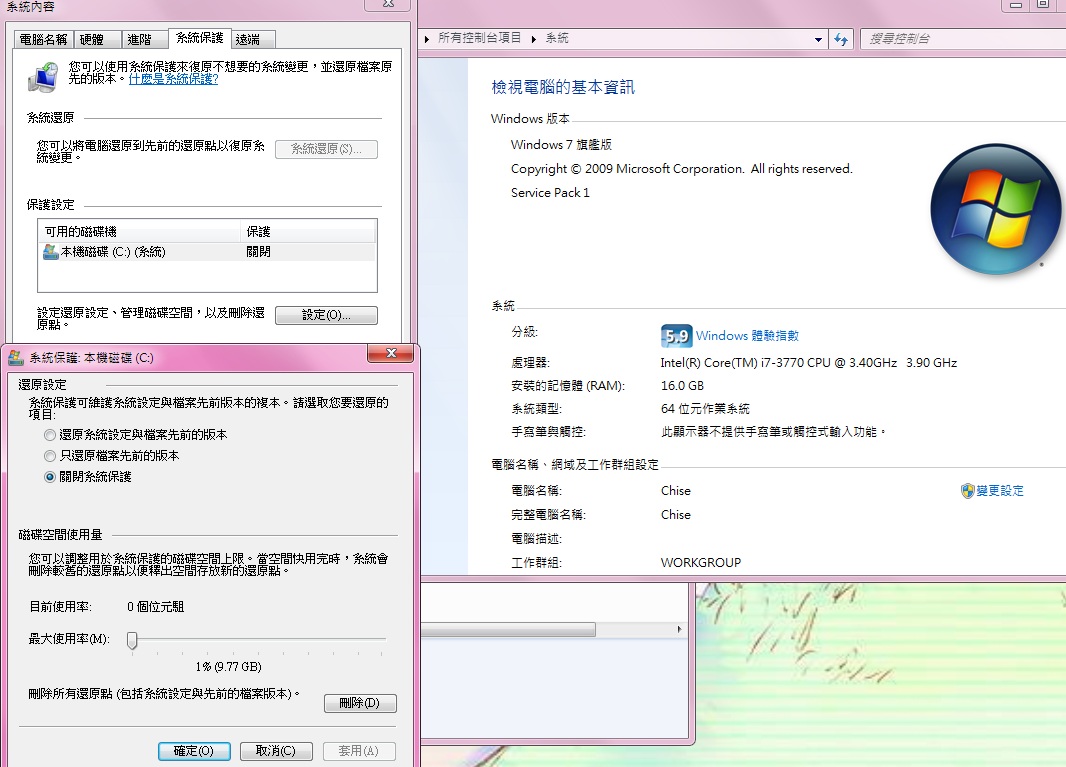The height and width of the screenshot is (767, 1066).
Task: Click the 最大使用率 slider thumb
Action: pos(133,640)
